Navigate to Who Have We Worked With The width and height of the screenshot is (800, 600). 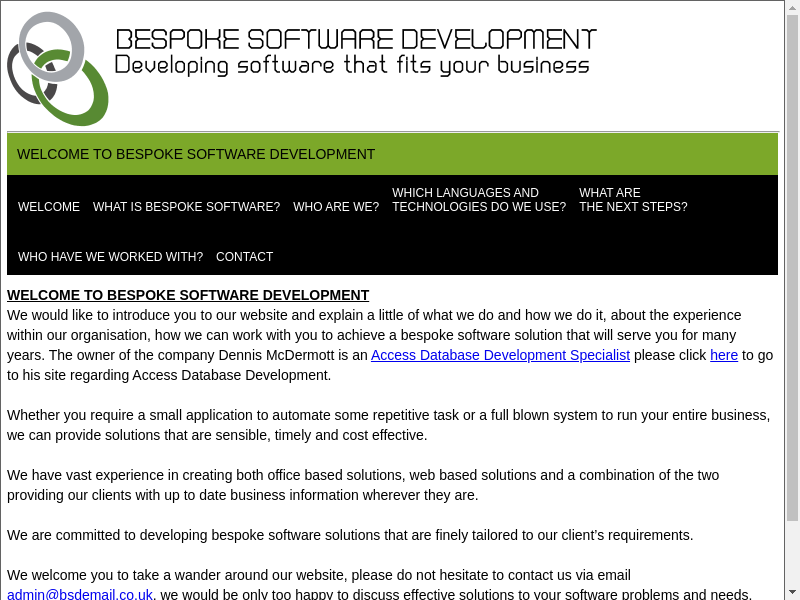click(110, 257)
